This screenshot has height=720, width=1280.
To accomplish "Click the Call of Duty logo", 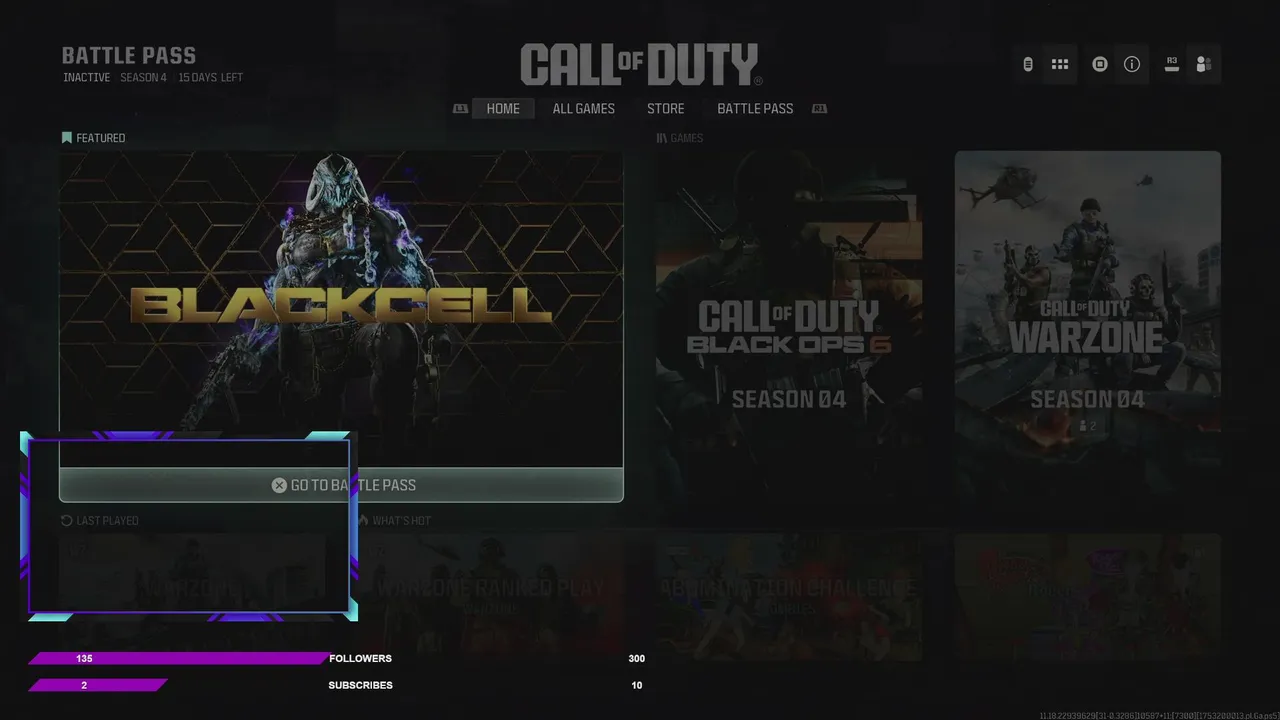I will [x=641, y=65].
